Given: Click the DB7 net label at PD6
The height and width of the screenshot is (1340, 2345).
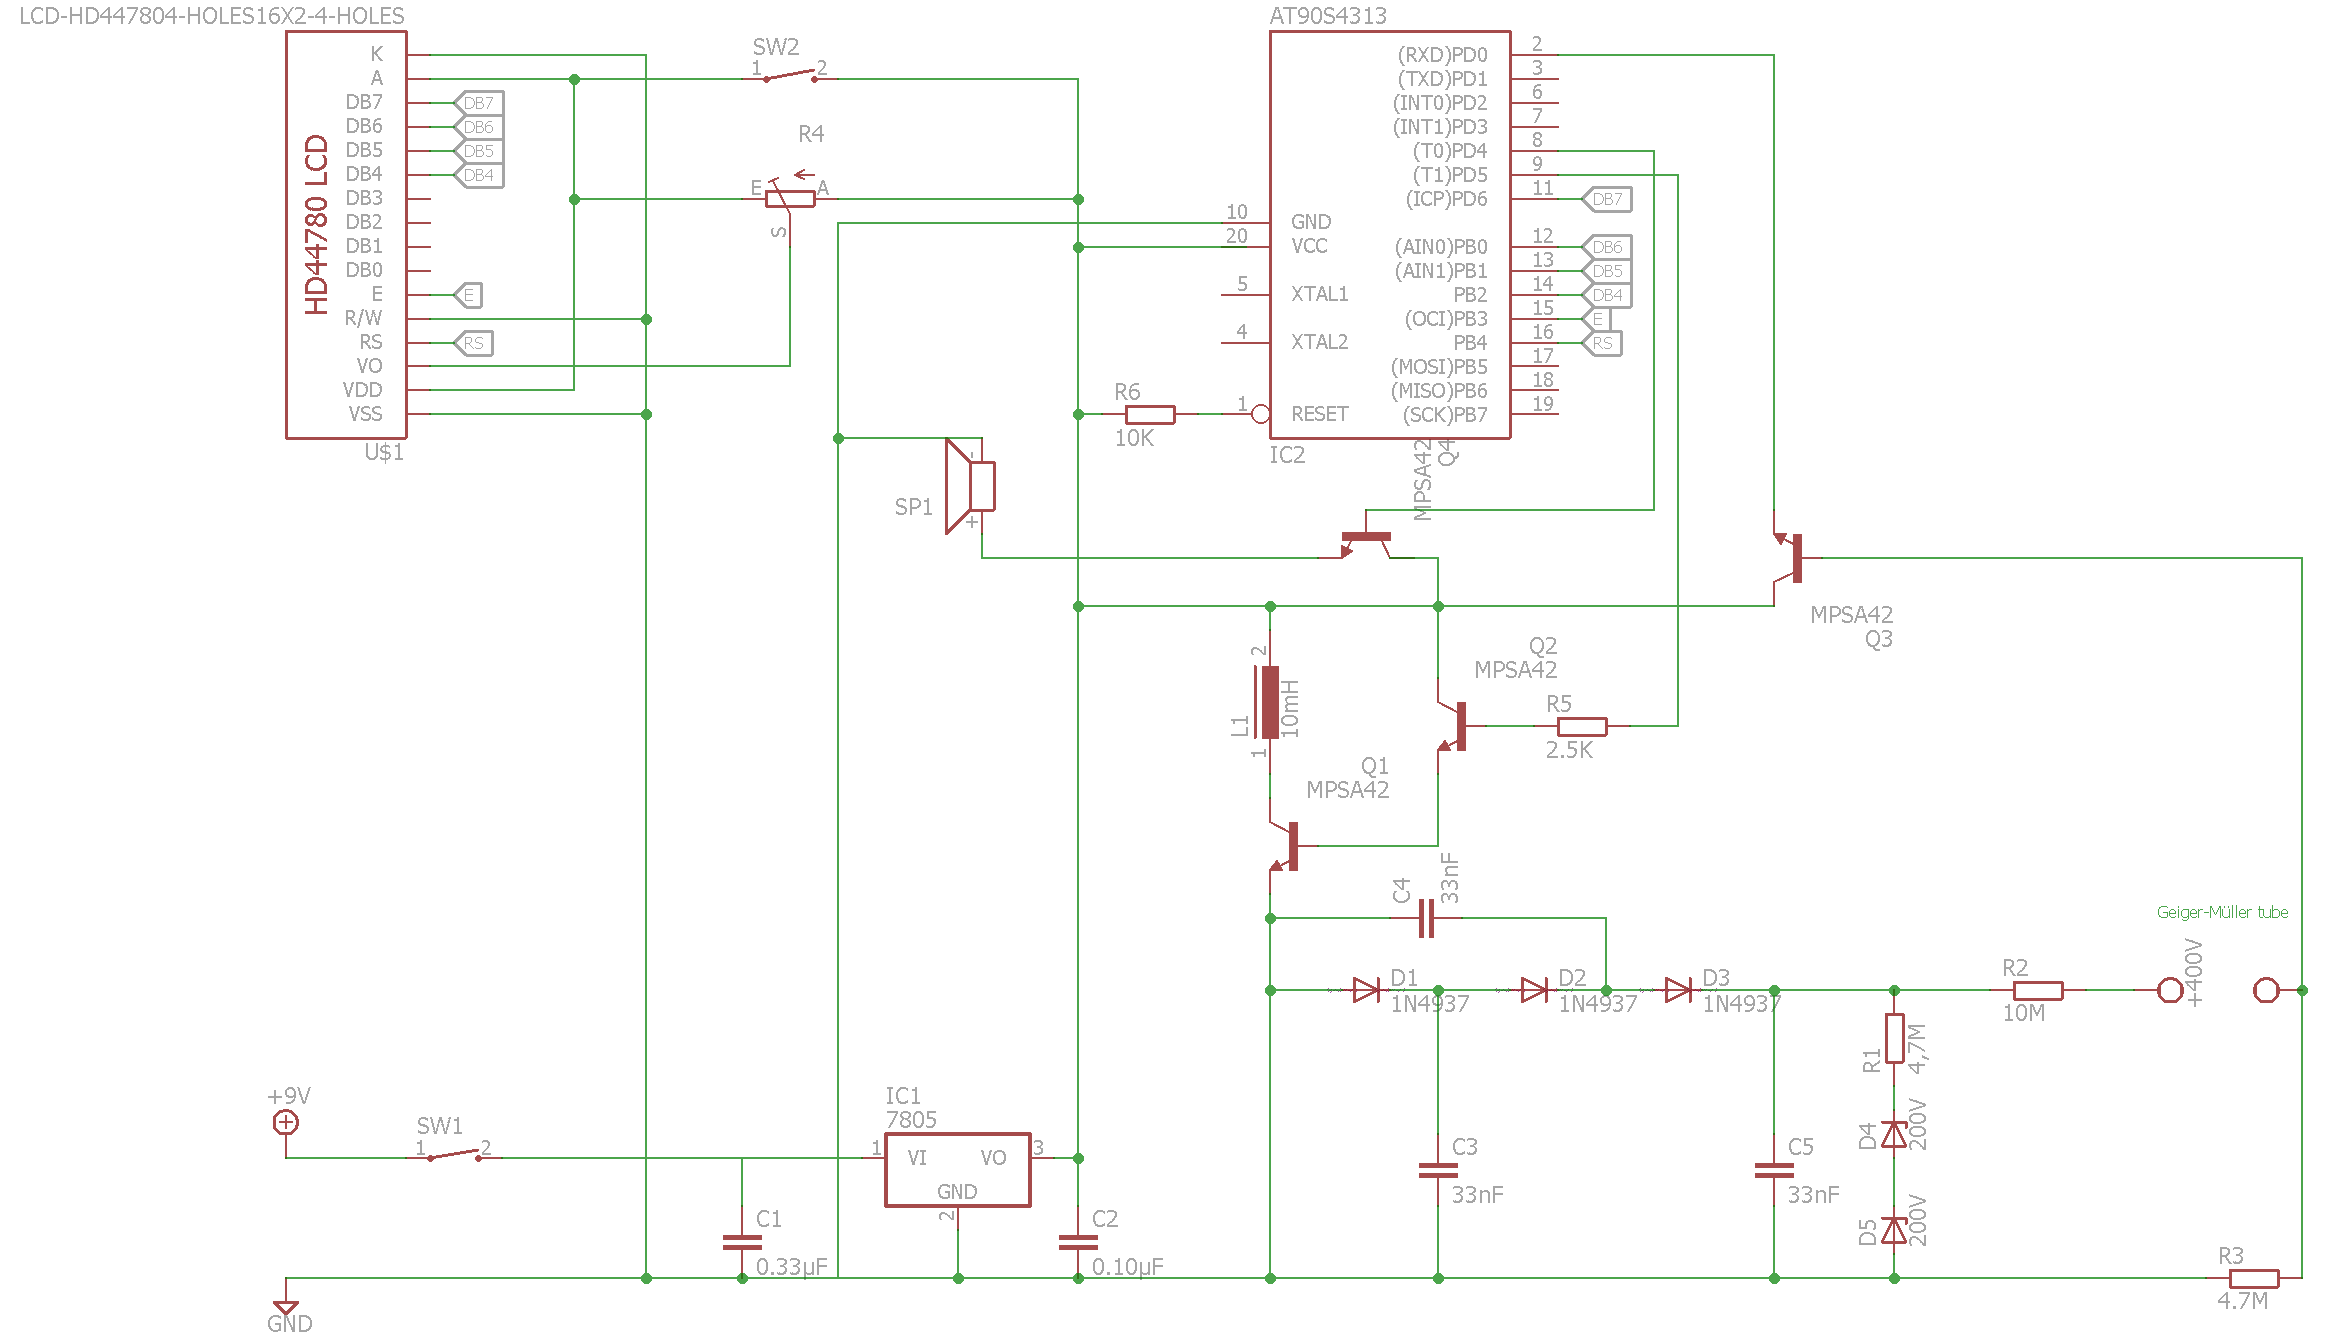Looking at the screenshot, I should click(1608, 199).
